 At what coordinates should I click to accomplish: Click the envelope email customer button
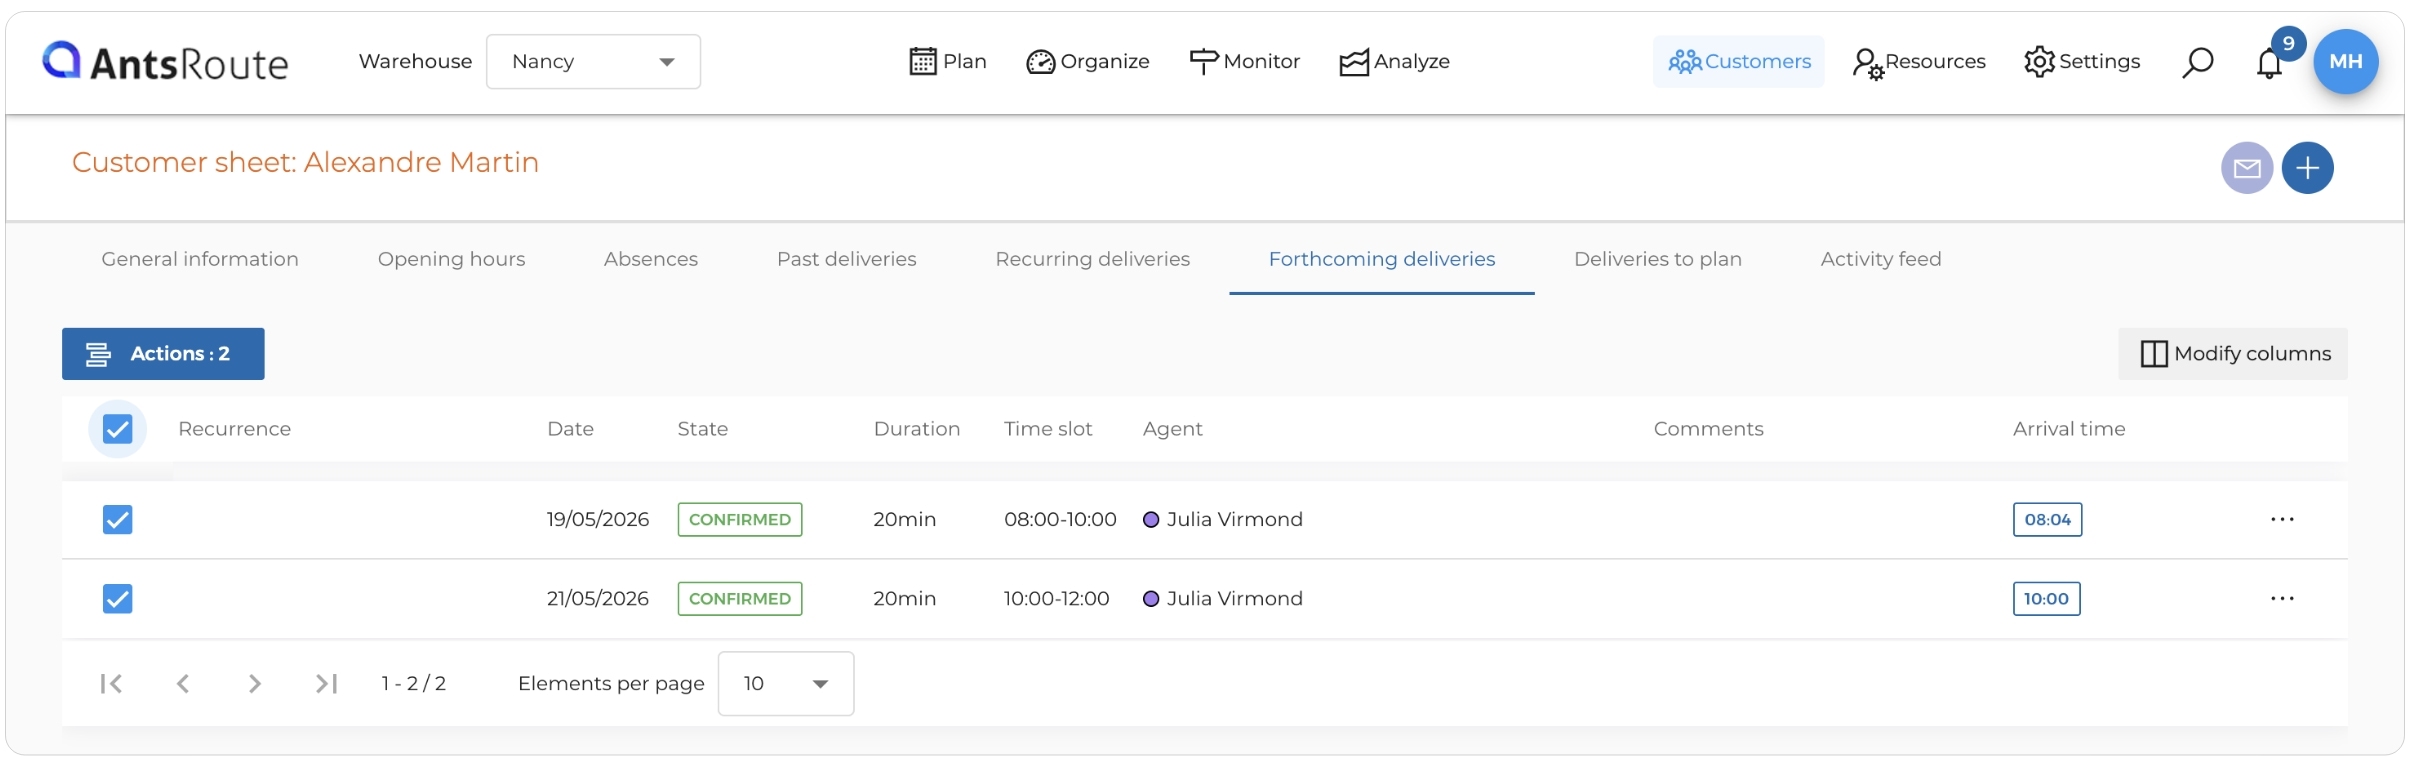coord(2247,168)
